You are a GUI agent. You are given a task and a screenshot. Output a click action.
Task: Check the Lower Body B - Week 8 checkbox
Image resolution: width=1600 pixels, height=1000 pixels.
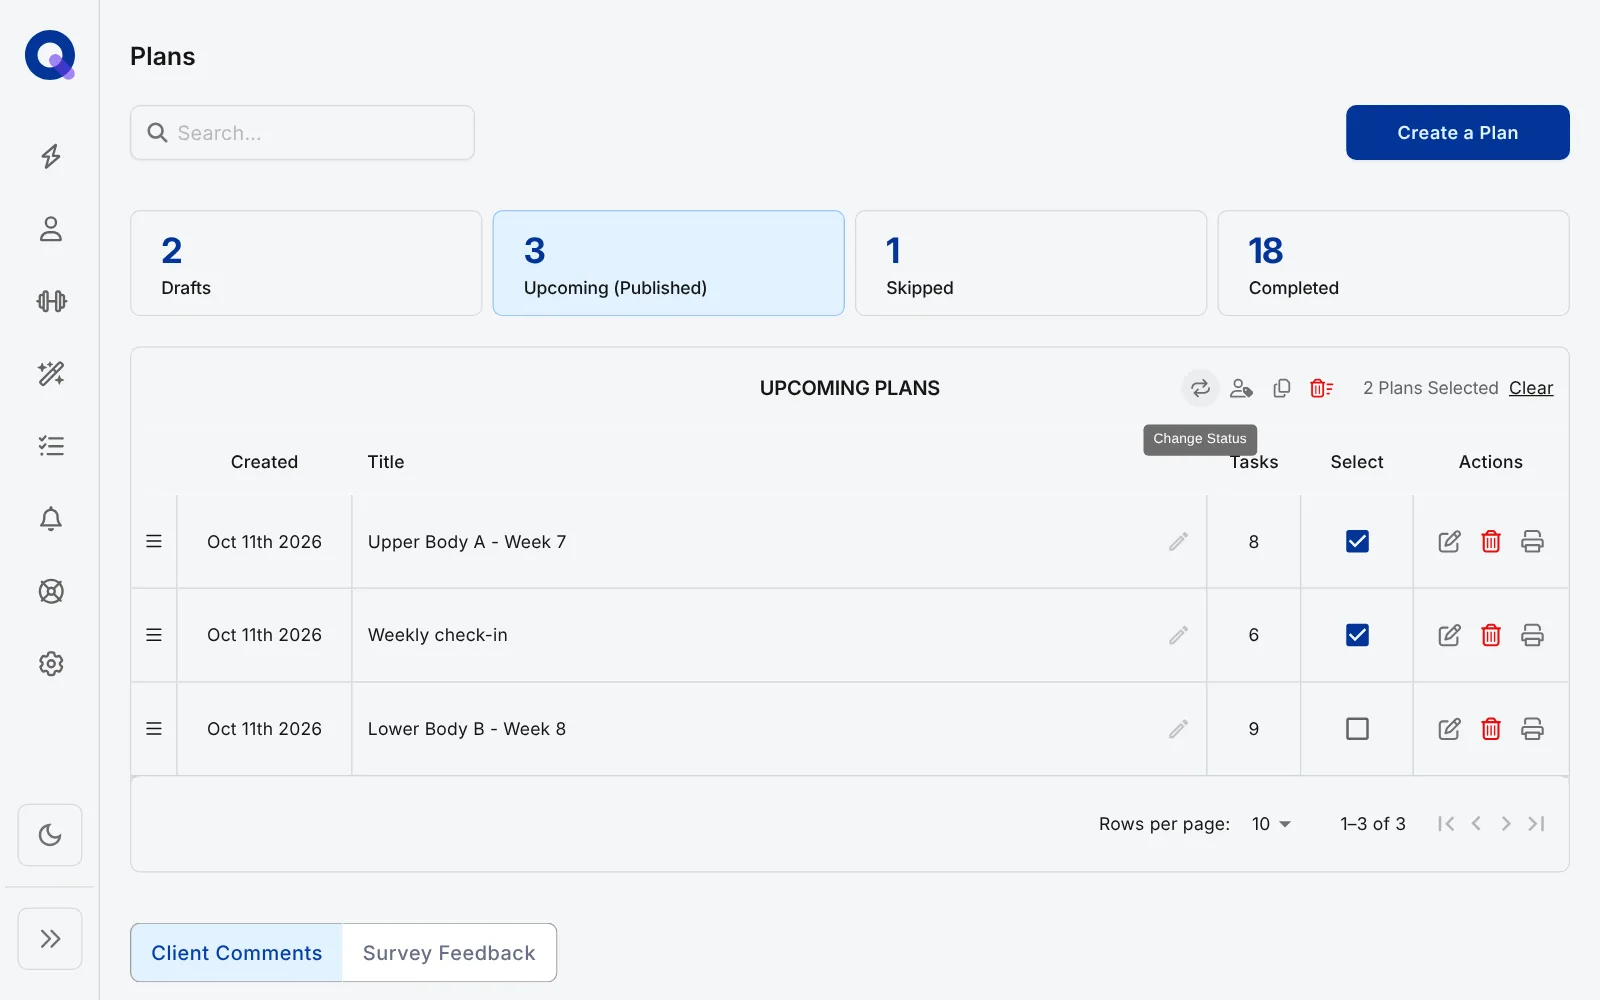click(x=1357, y=729)
